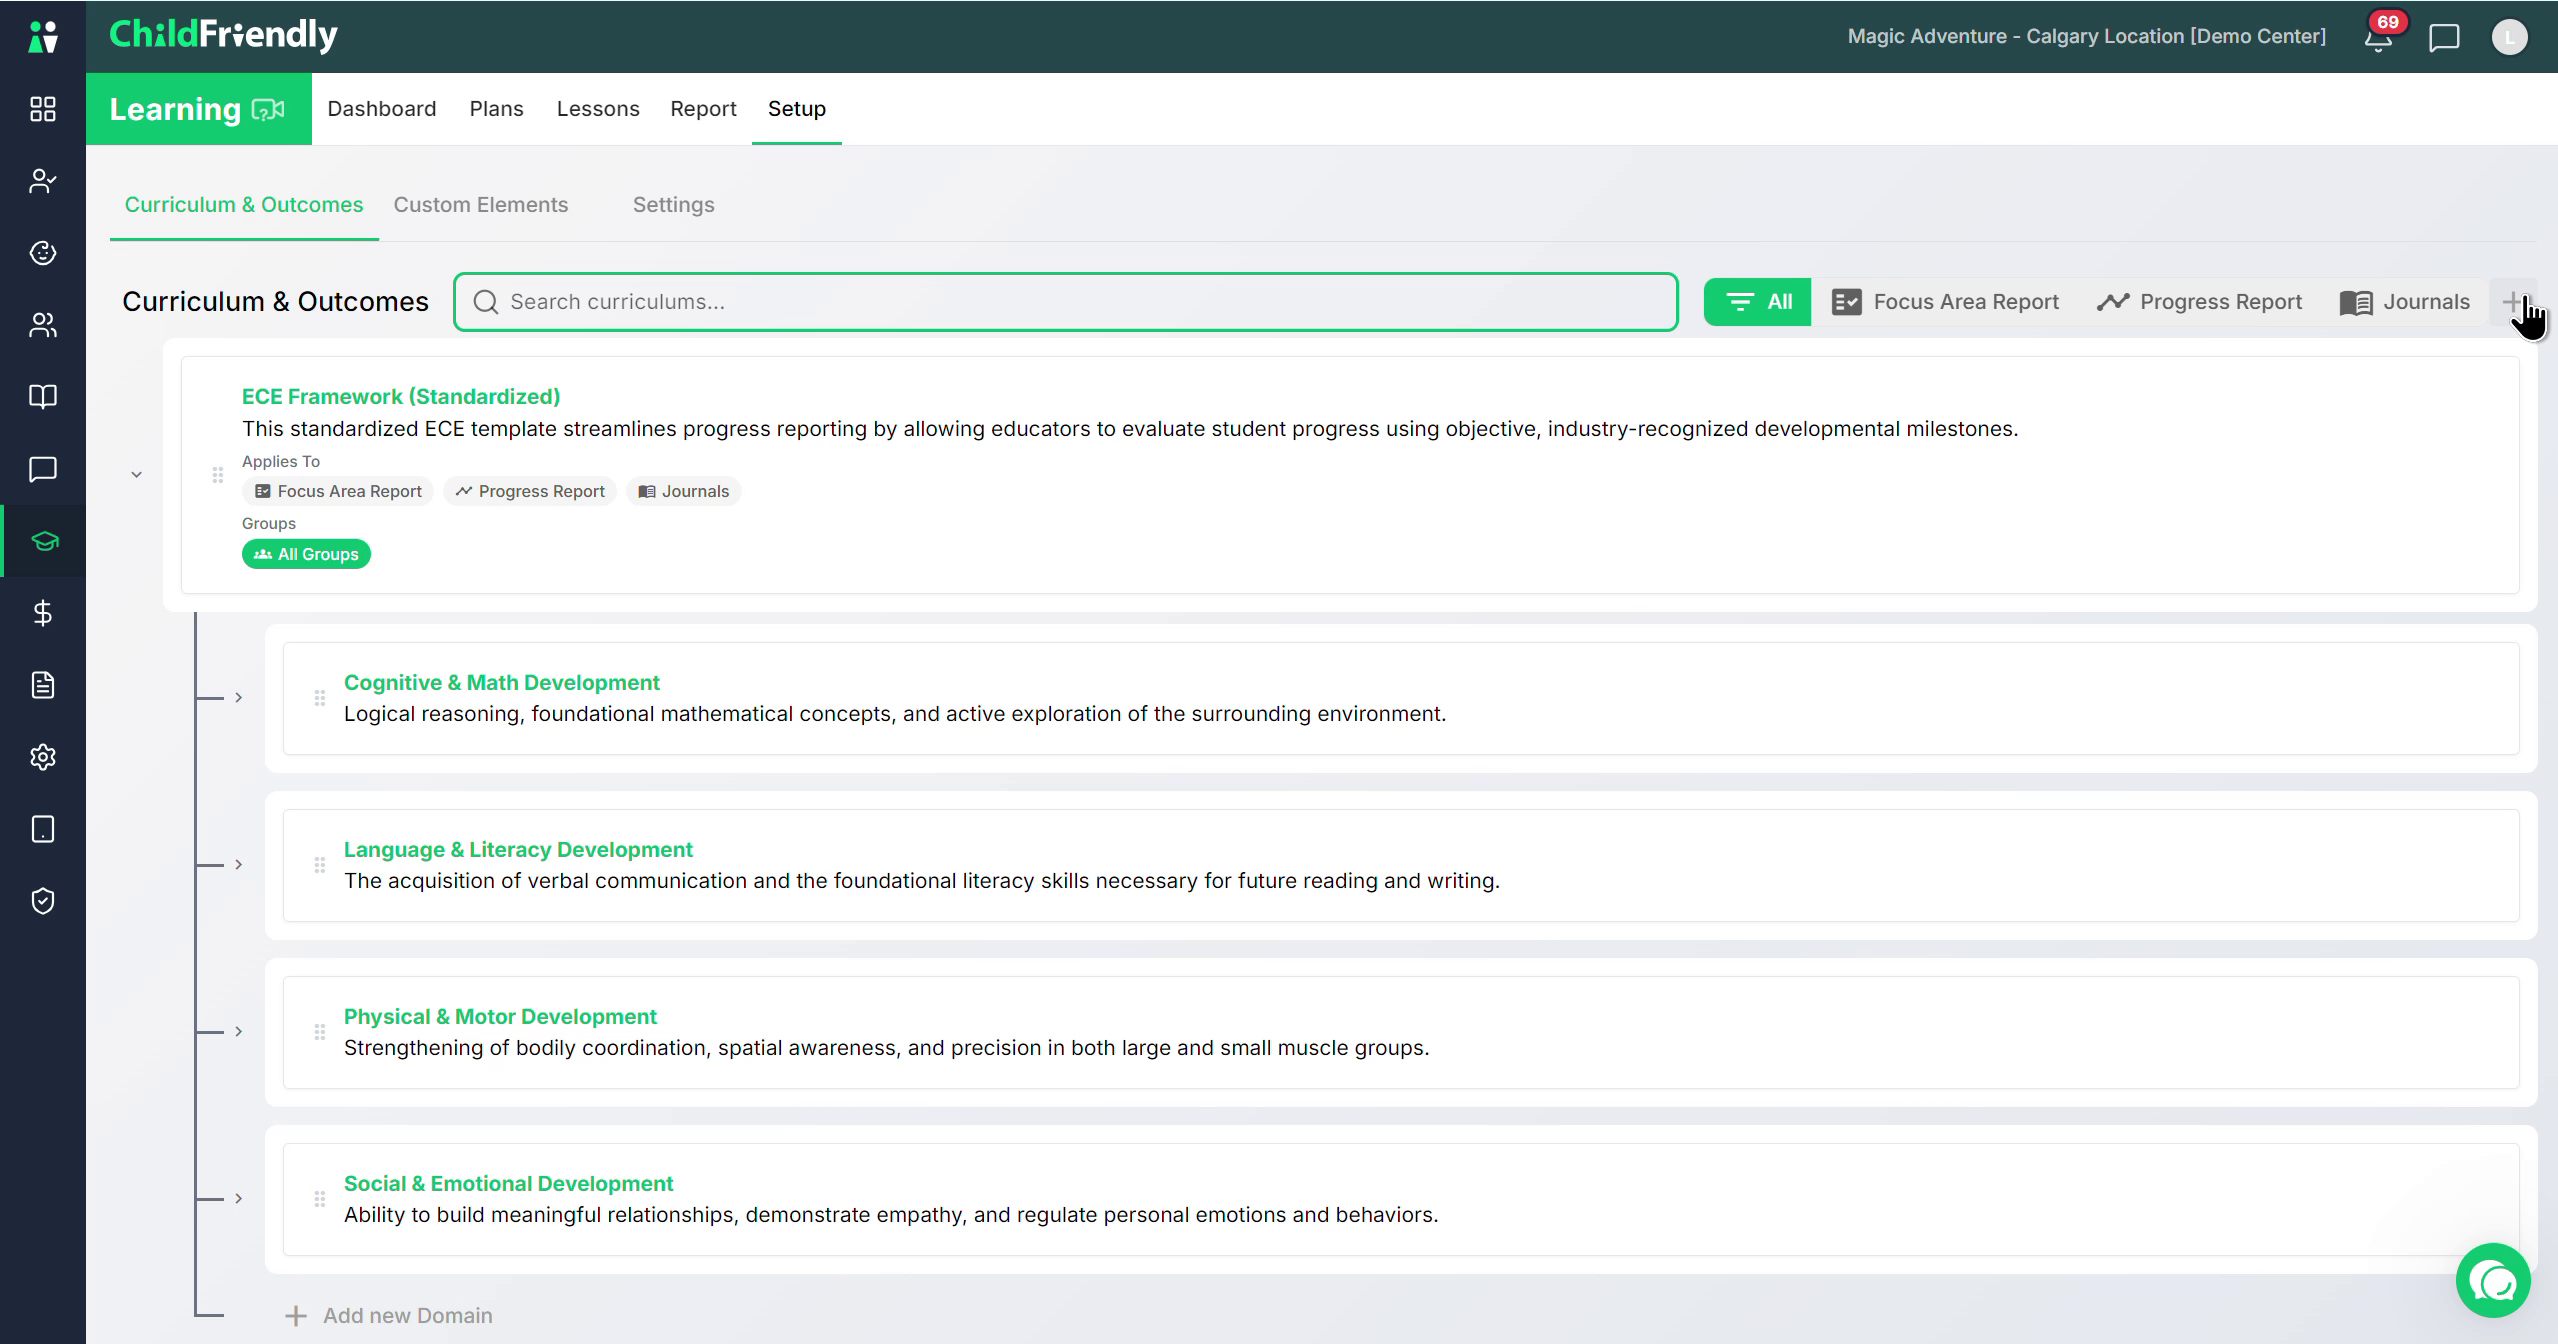
Task: Open notifications bell with 69 badge
Action: (x=2379, y=37)
